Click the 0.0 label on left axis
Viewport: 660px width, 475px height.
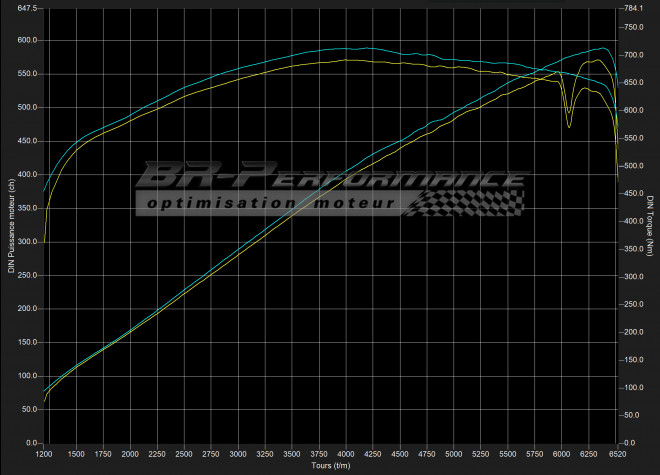tap(30, 443)
